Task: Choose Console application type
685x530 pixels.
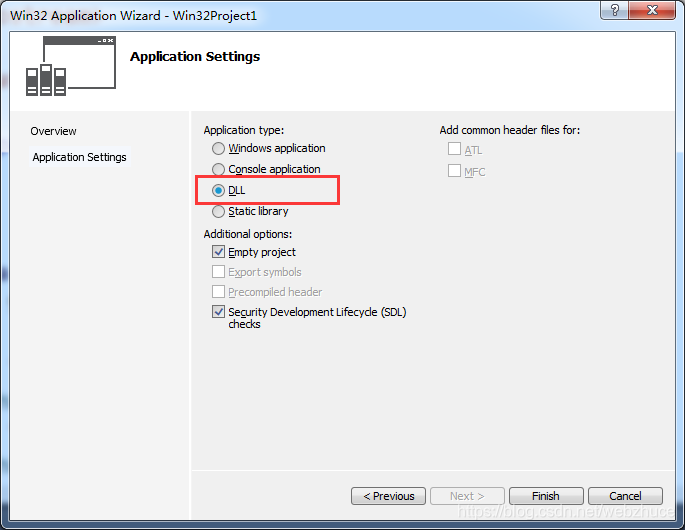Action: point(218,169)
